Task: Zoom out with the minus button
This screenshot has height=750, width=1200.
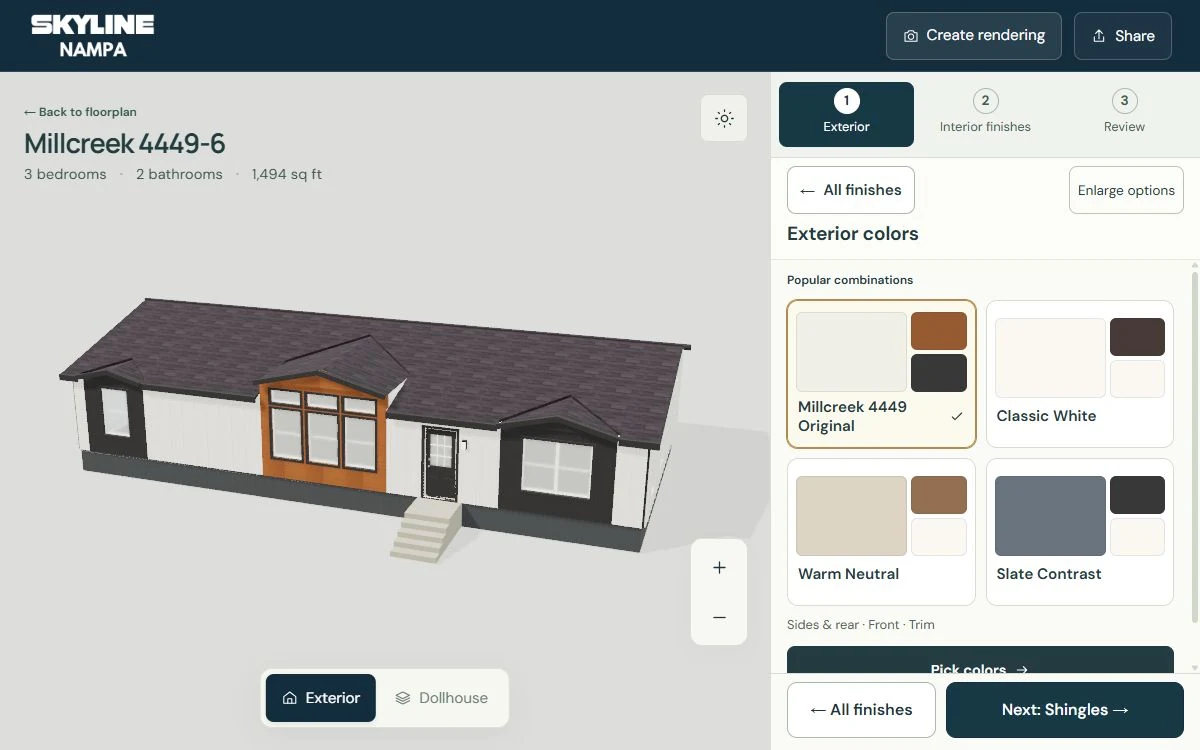Action: click(x=719, y=618)
